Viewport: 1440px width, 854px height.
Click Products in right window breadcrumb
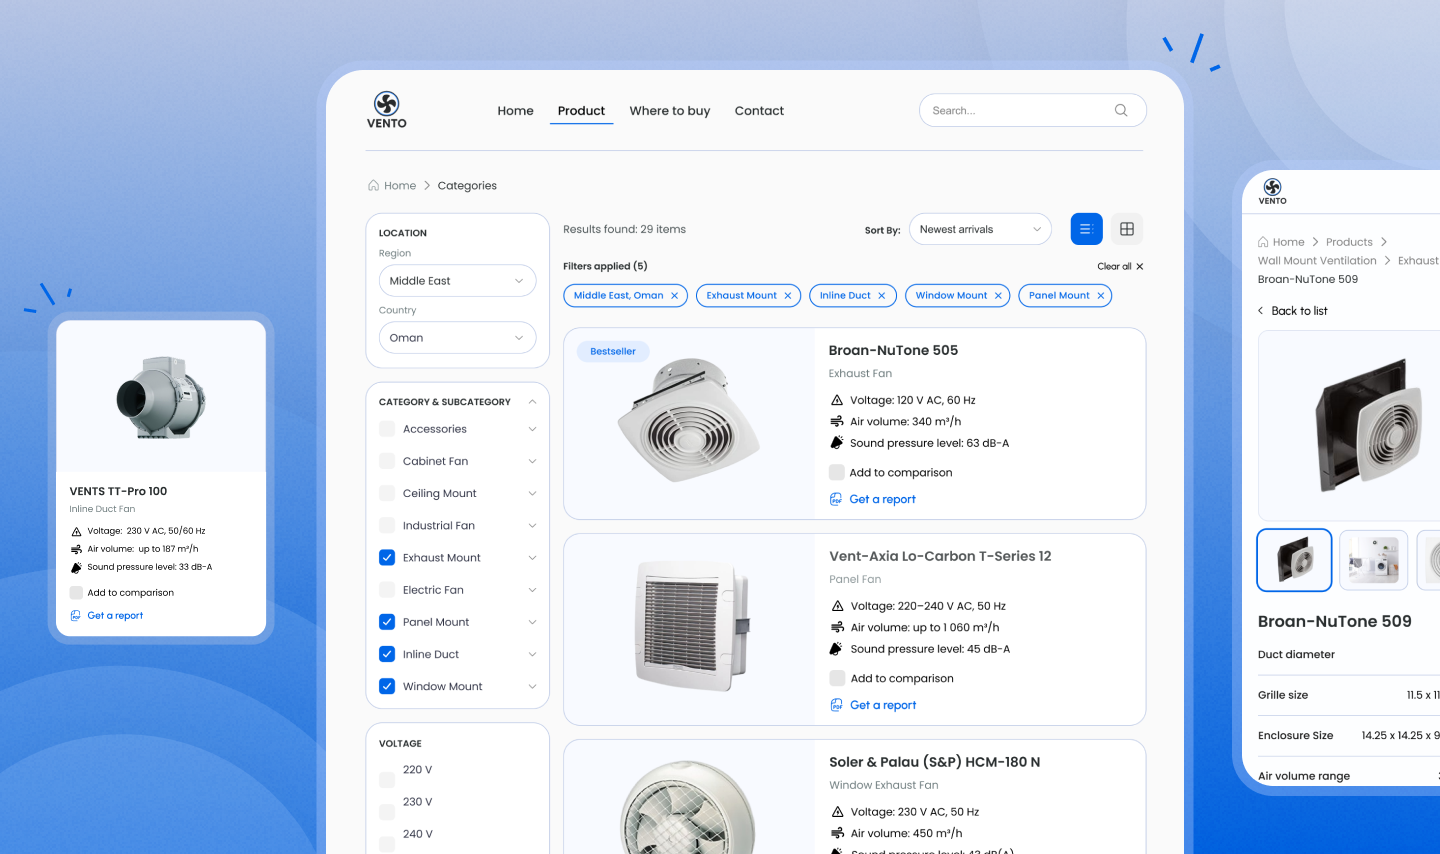tap(1349, 242)
